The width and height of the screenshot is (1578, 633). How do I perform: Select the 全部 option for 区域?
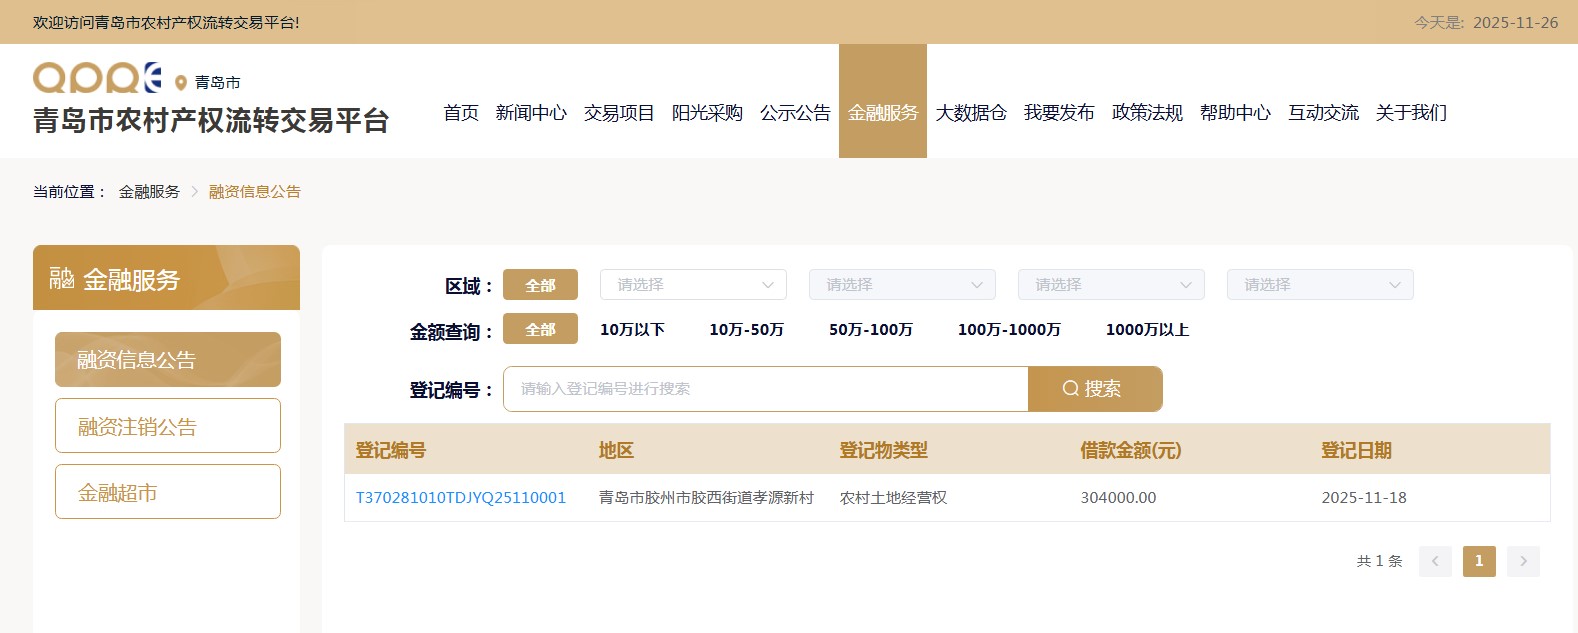(540, 285)
